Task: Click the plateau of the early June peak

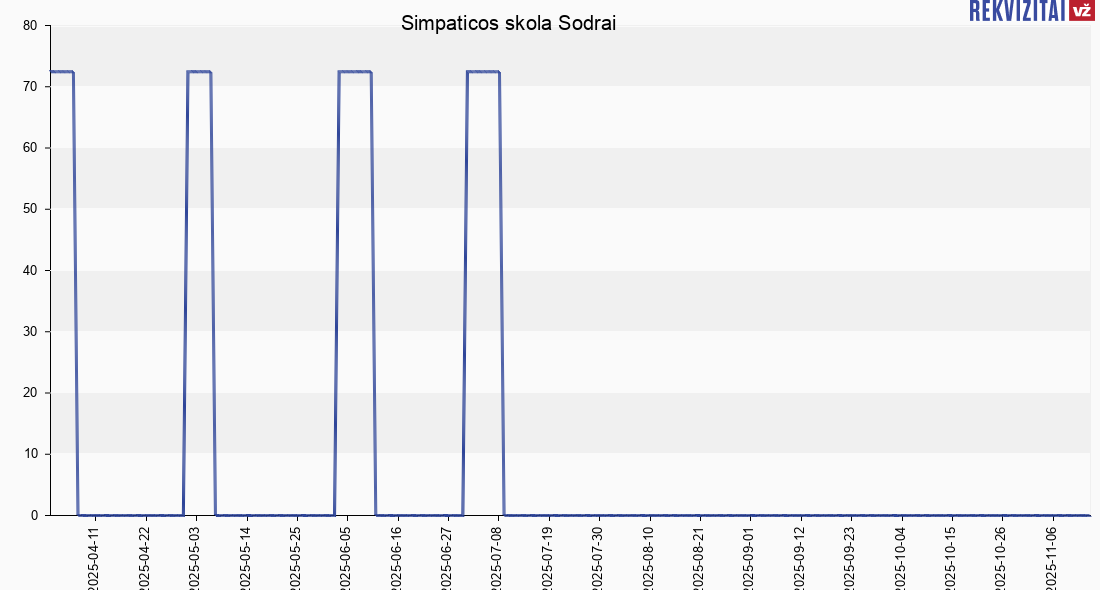Action: click(x=355, y=72)
